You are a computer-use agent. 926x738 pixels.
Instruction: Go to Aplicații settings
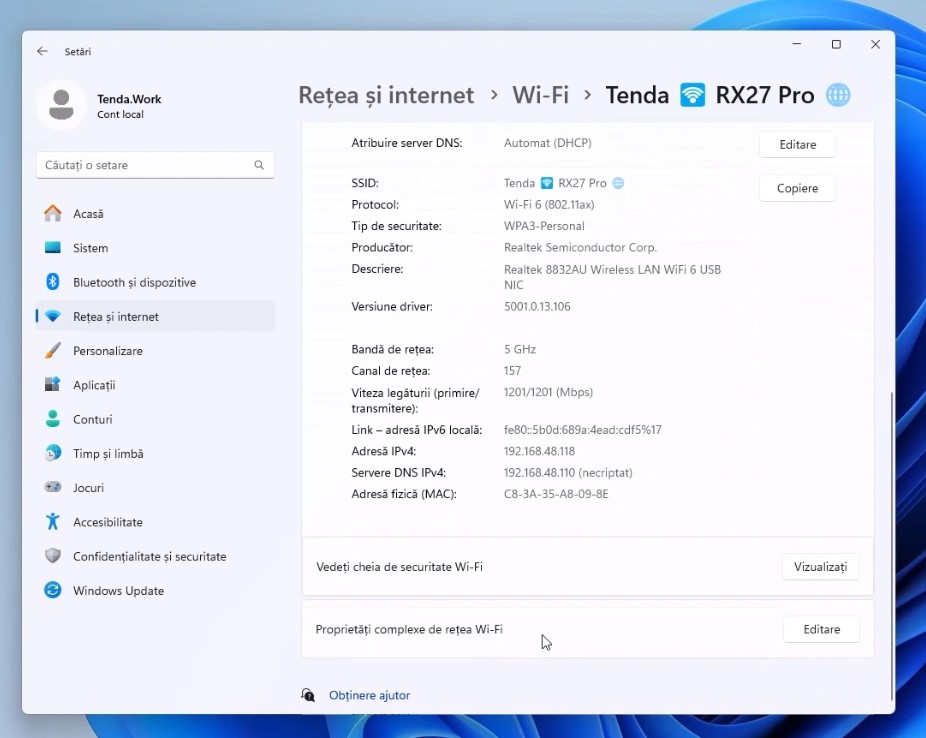pyautogui.click(x=155, y=384)
